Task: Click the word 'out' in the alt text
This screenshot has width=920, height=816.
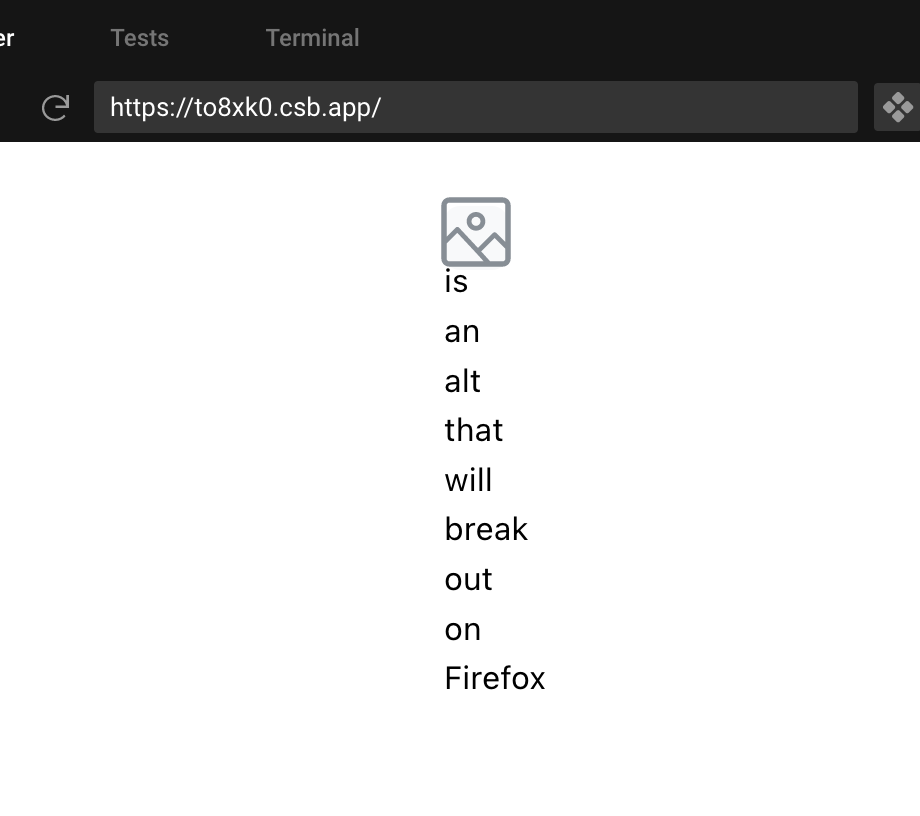Action: click(468, 579)
